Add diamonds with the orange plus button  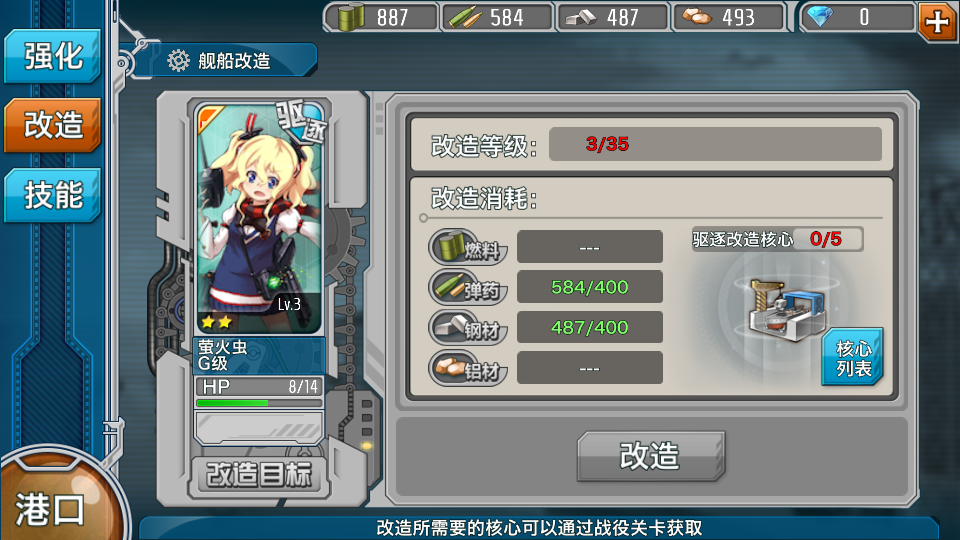click(x=937, y=21)
